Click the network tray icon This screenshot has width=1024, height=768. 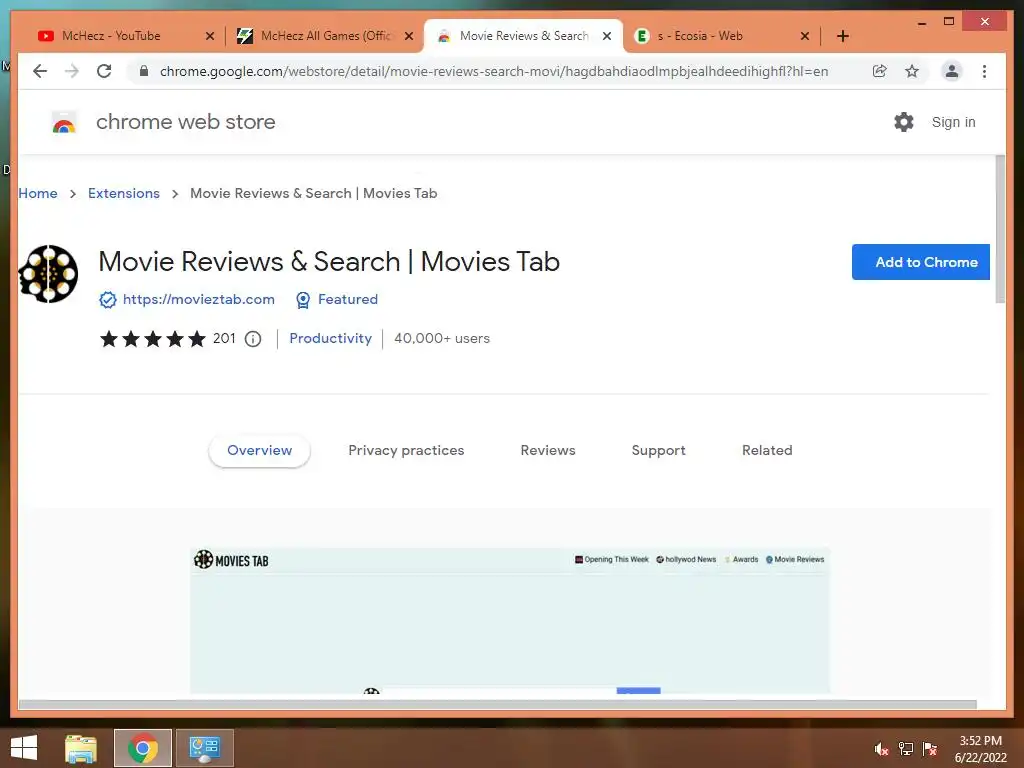click(x=906, y=750)
